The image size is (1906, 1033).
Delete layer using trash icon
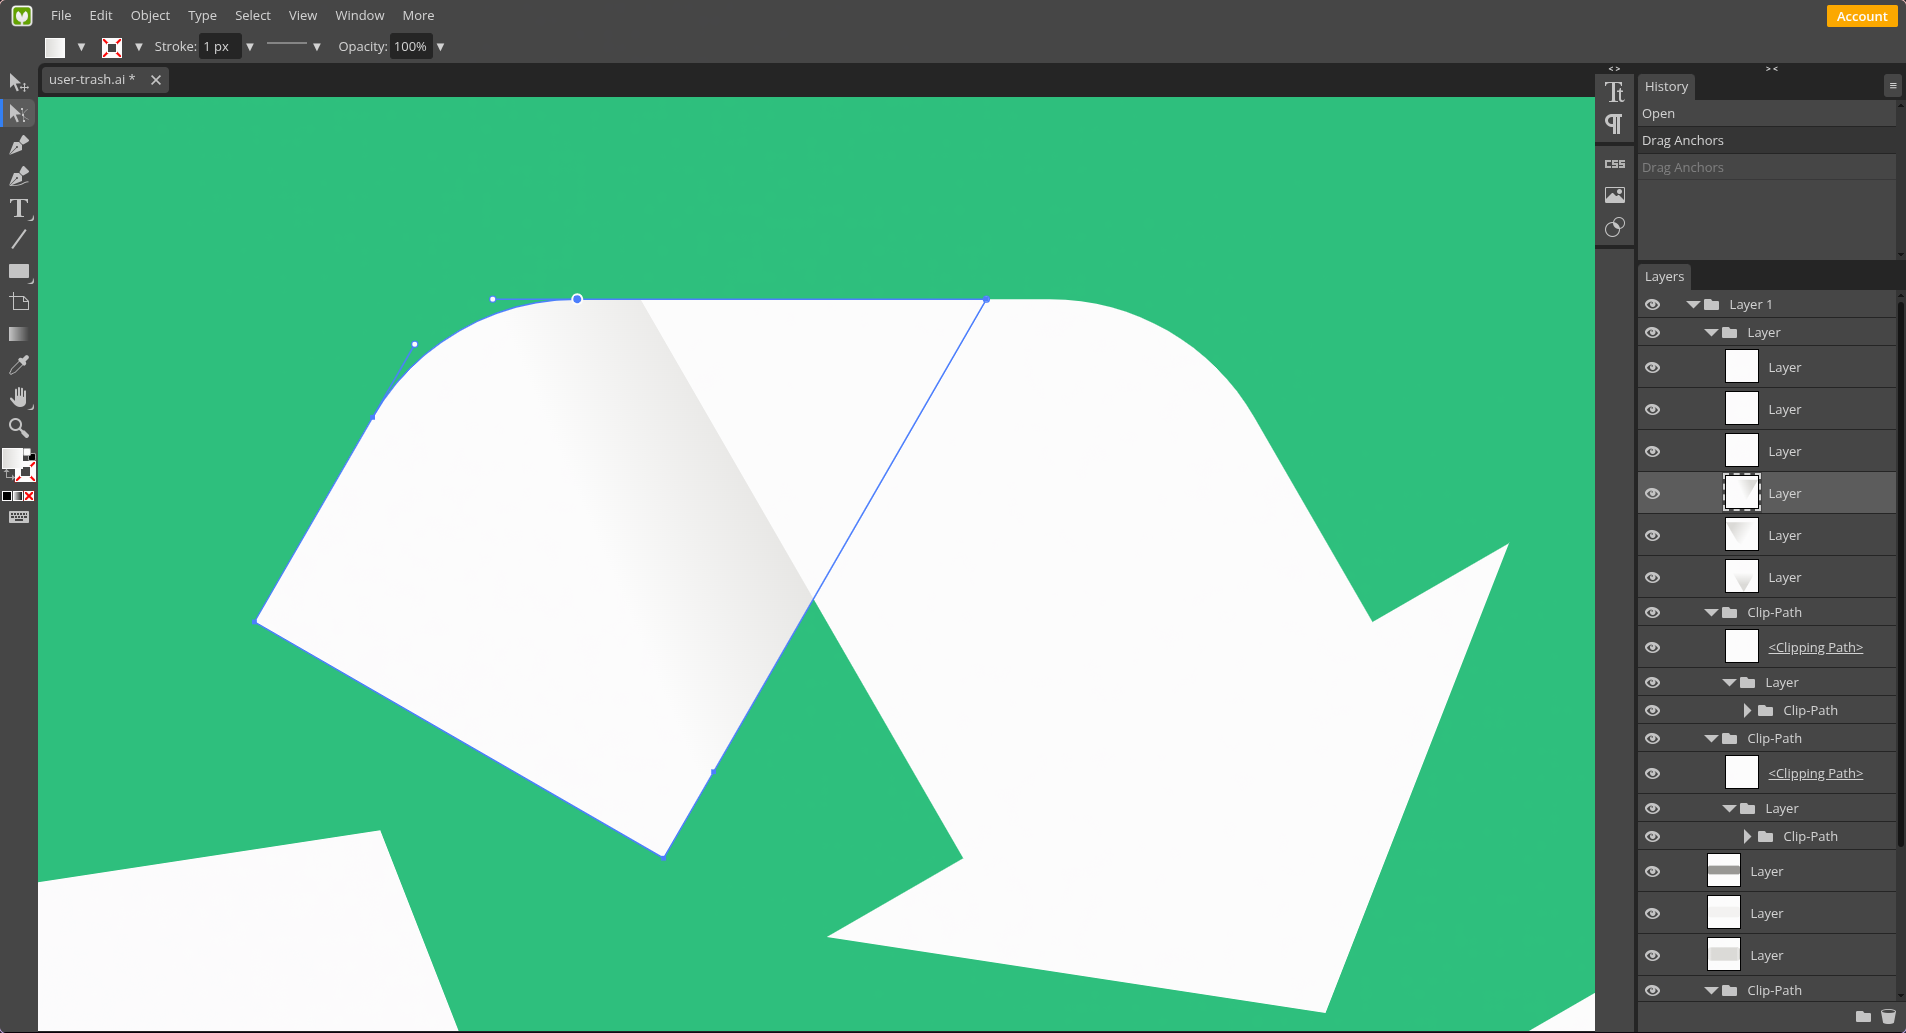[x=1888, y=1016]
